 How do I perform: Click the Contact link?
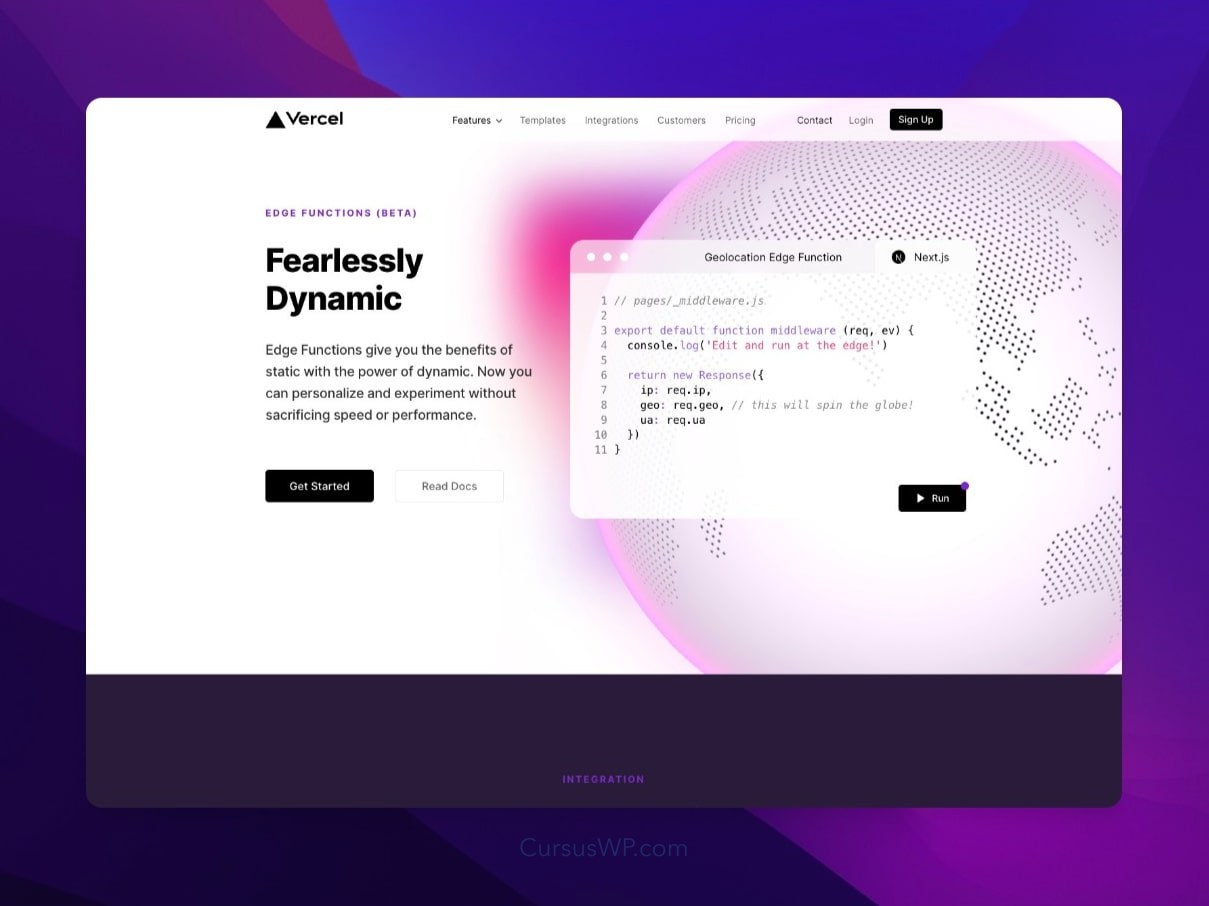point(814,120)
